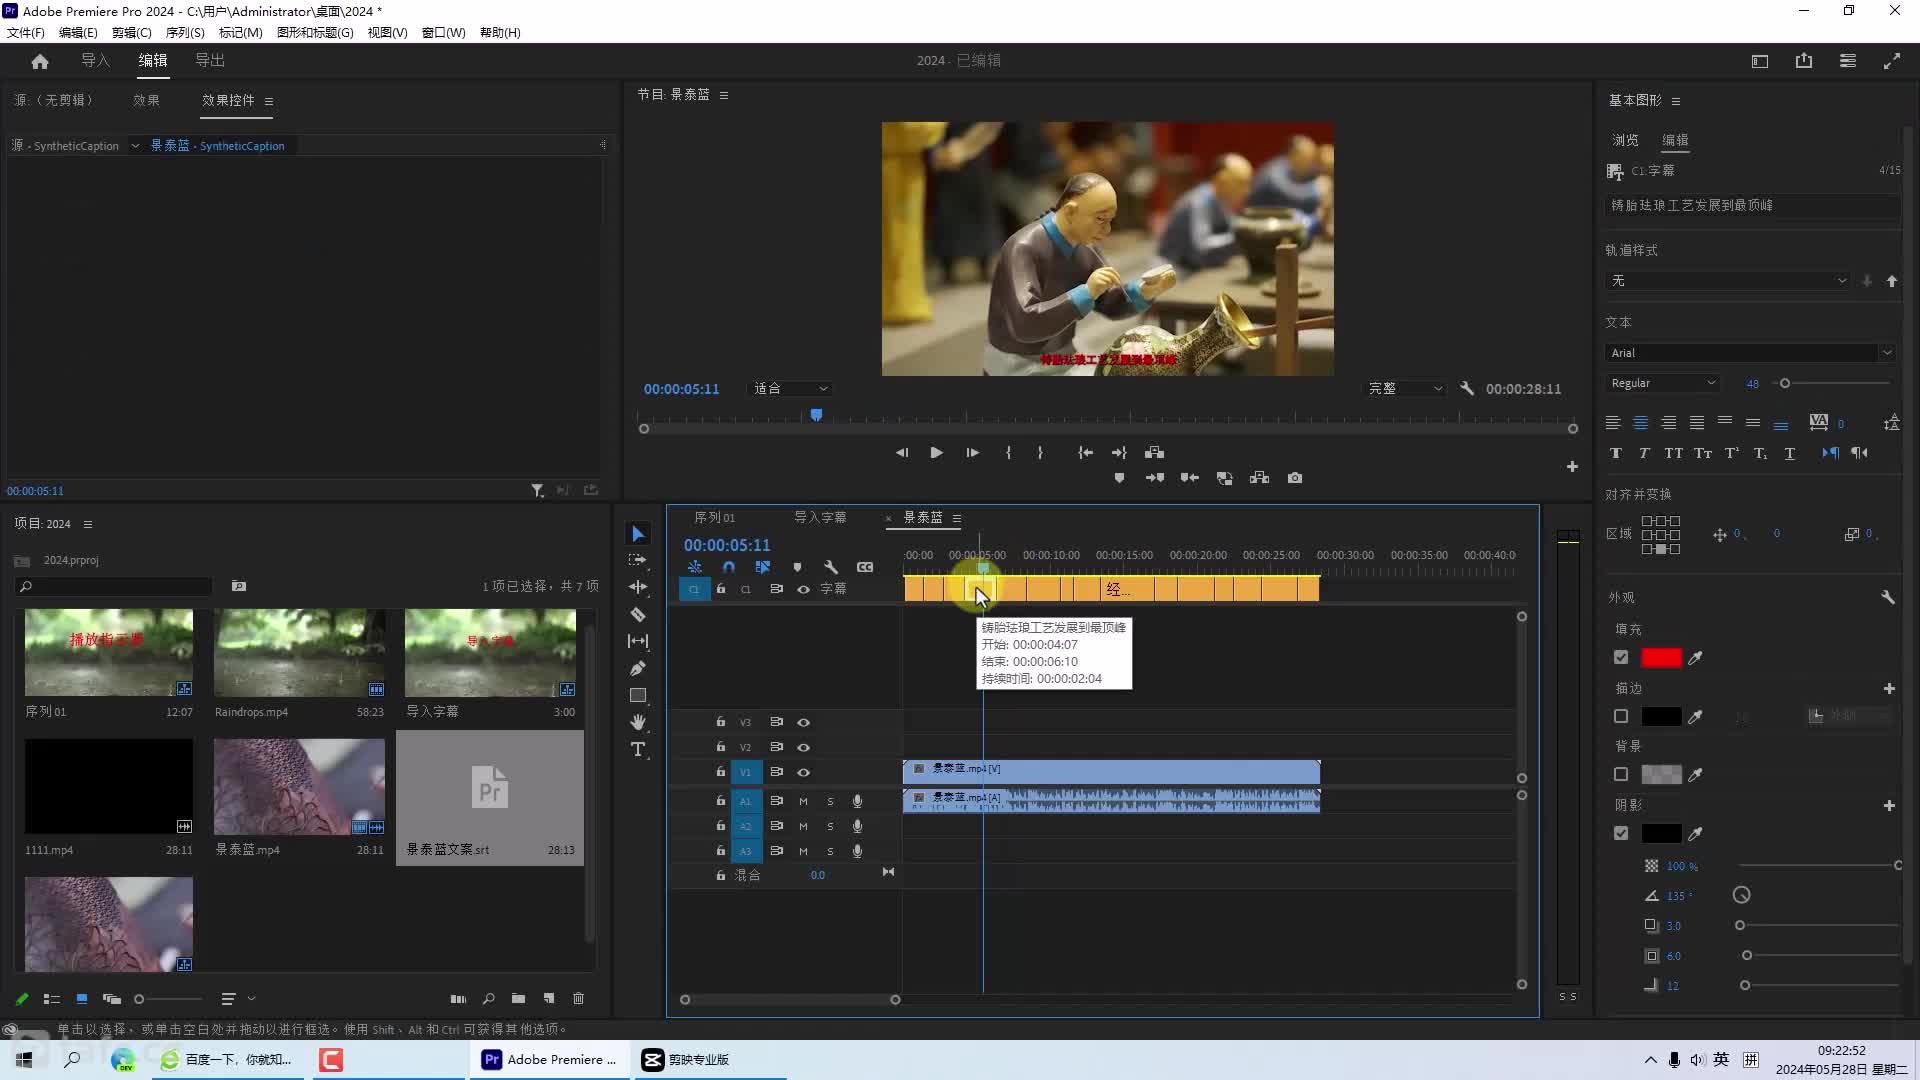Open the track style dropdown showing 无

pos(1728,281)
